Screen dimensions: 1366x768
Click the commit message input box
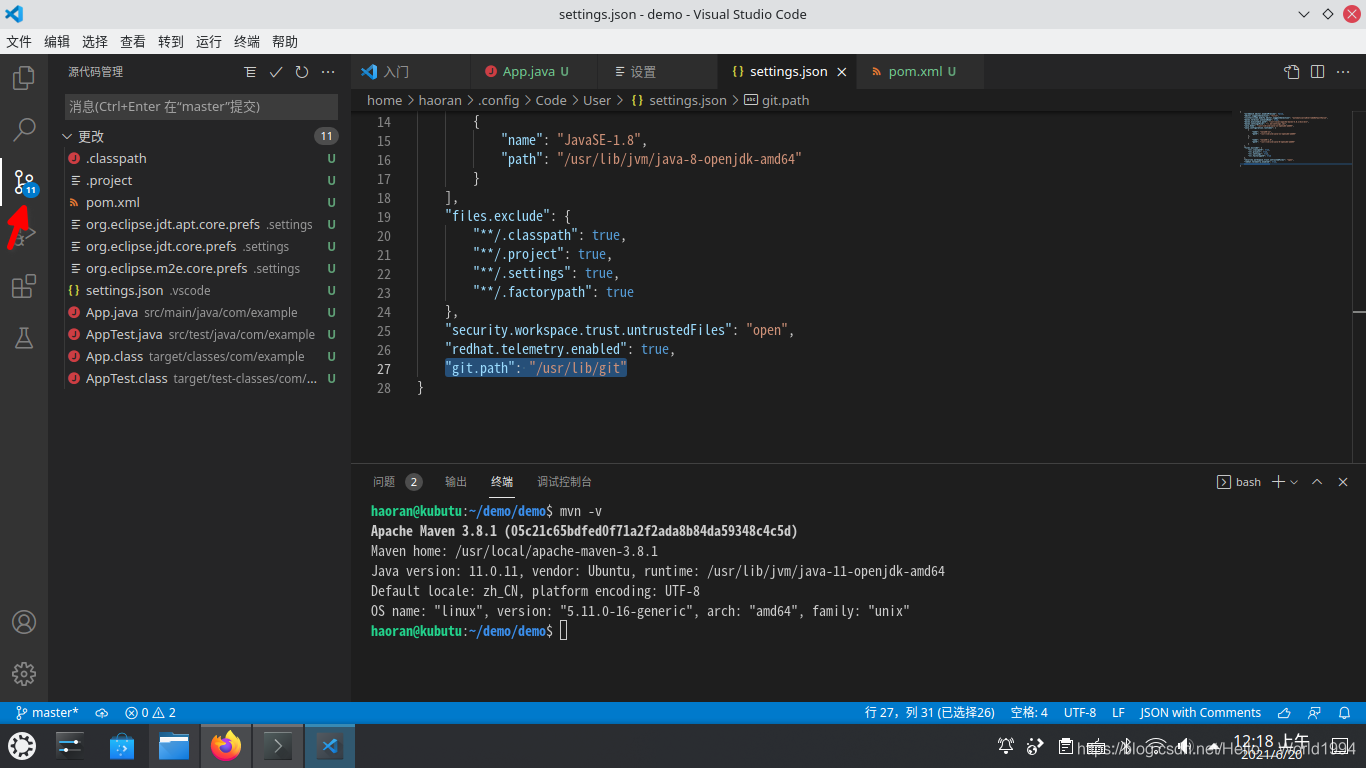click(x=201, y=106)
